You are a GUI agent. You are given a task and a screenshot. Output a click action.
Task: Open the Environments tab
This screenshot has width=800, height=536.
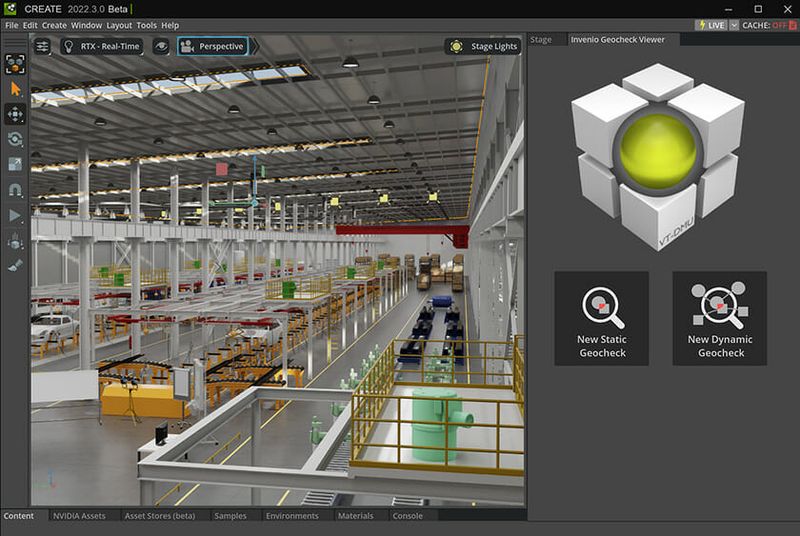point(292,516)
